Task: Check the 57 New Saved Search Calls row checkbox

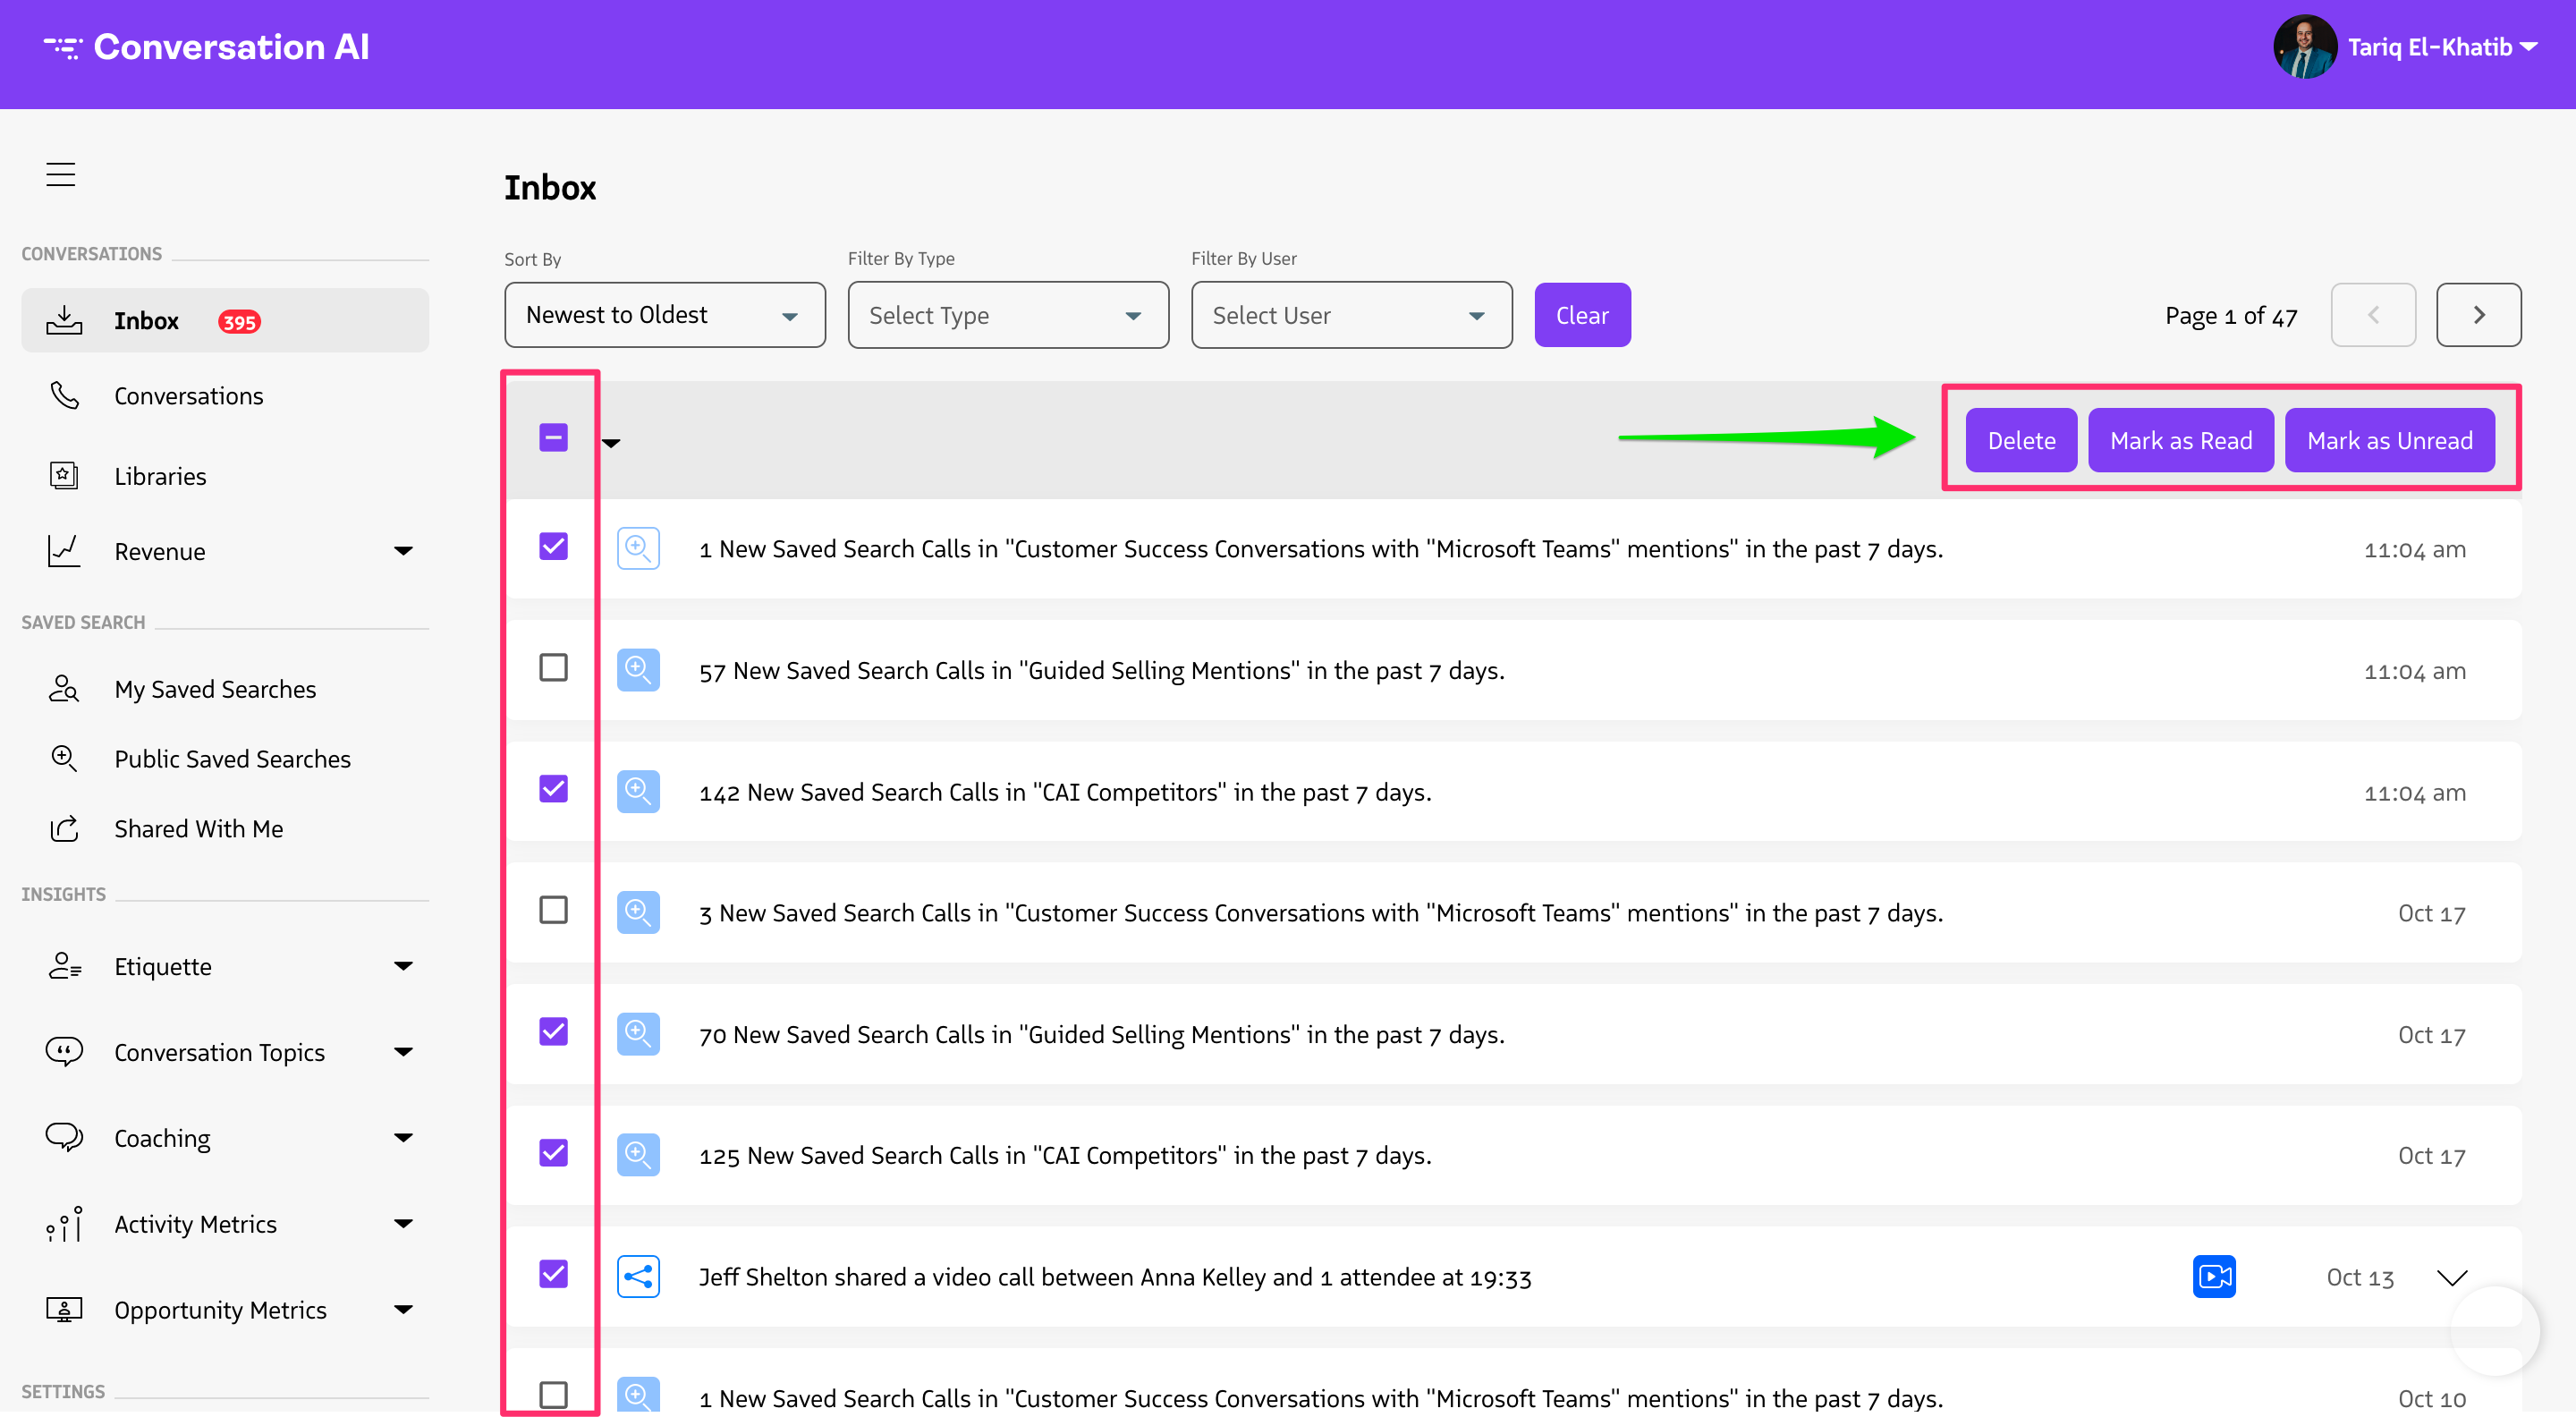Action: tap(553, 667)
